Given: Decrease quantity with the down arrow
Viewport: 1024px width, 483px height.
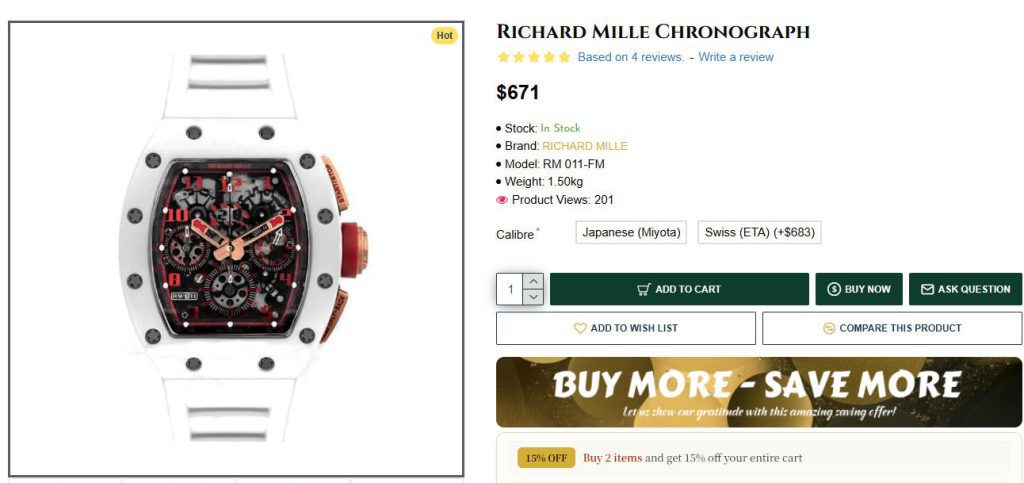Looking at the screenshot, I should tap(534, 297).
